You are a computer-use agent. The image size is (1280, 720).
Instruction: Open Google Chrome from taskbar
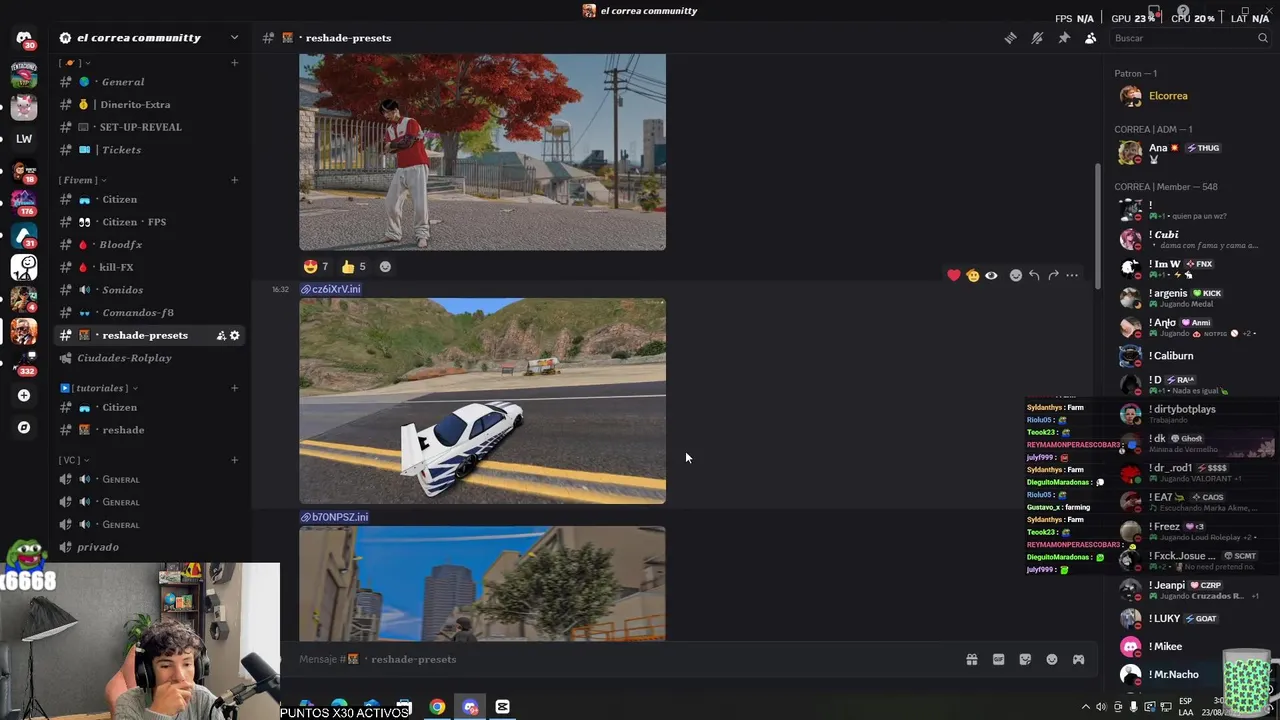(437, 707)
